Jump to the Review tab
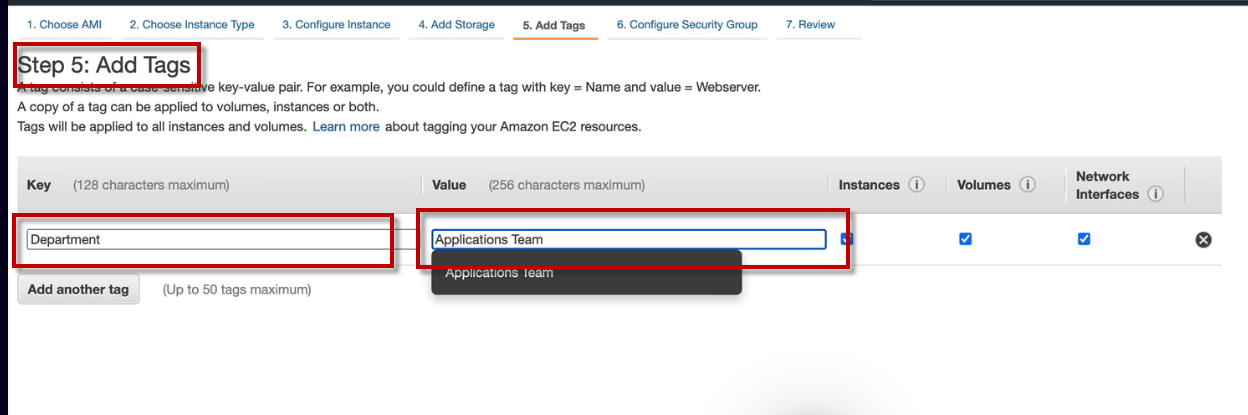The height and width of the screenshot is (415, 1248). coord(810,25)
